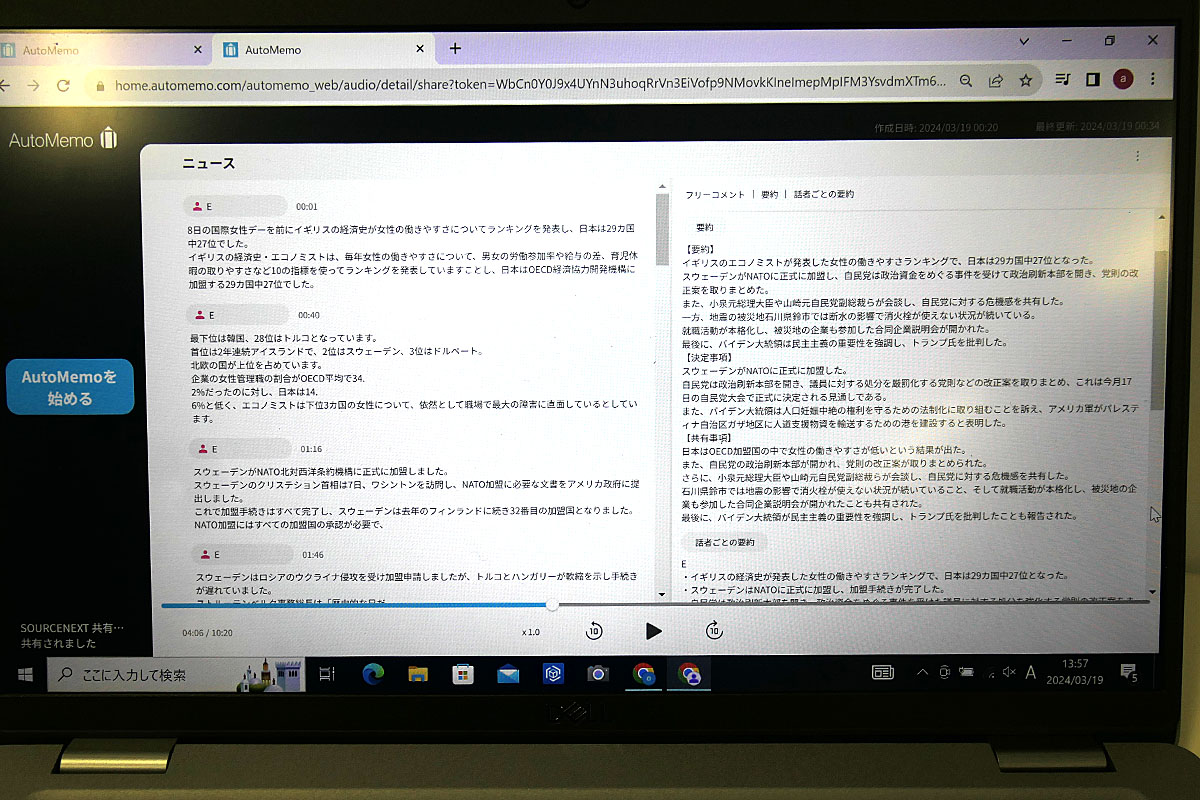Open the blue hexagon app on the taskbar

tap(553, 675)
